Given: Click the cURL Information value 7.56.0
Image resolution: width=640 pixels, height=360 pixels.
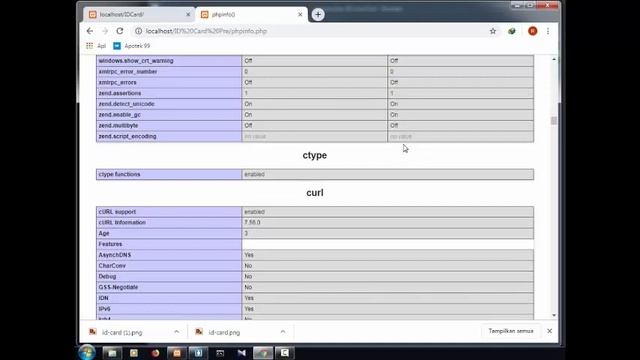Looking at the screenshot, I should point(252,222).
